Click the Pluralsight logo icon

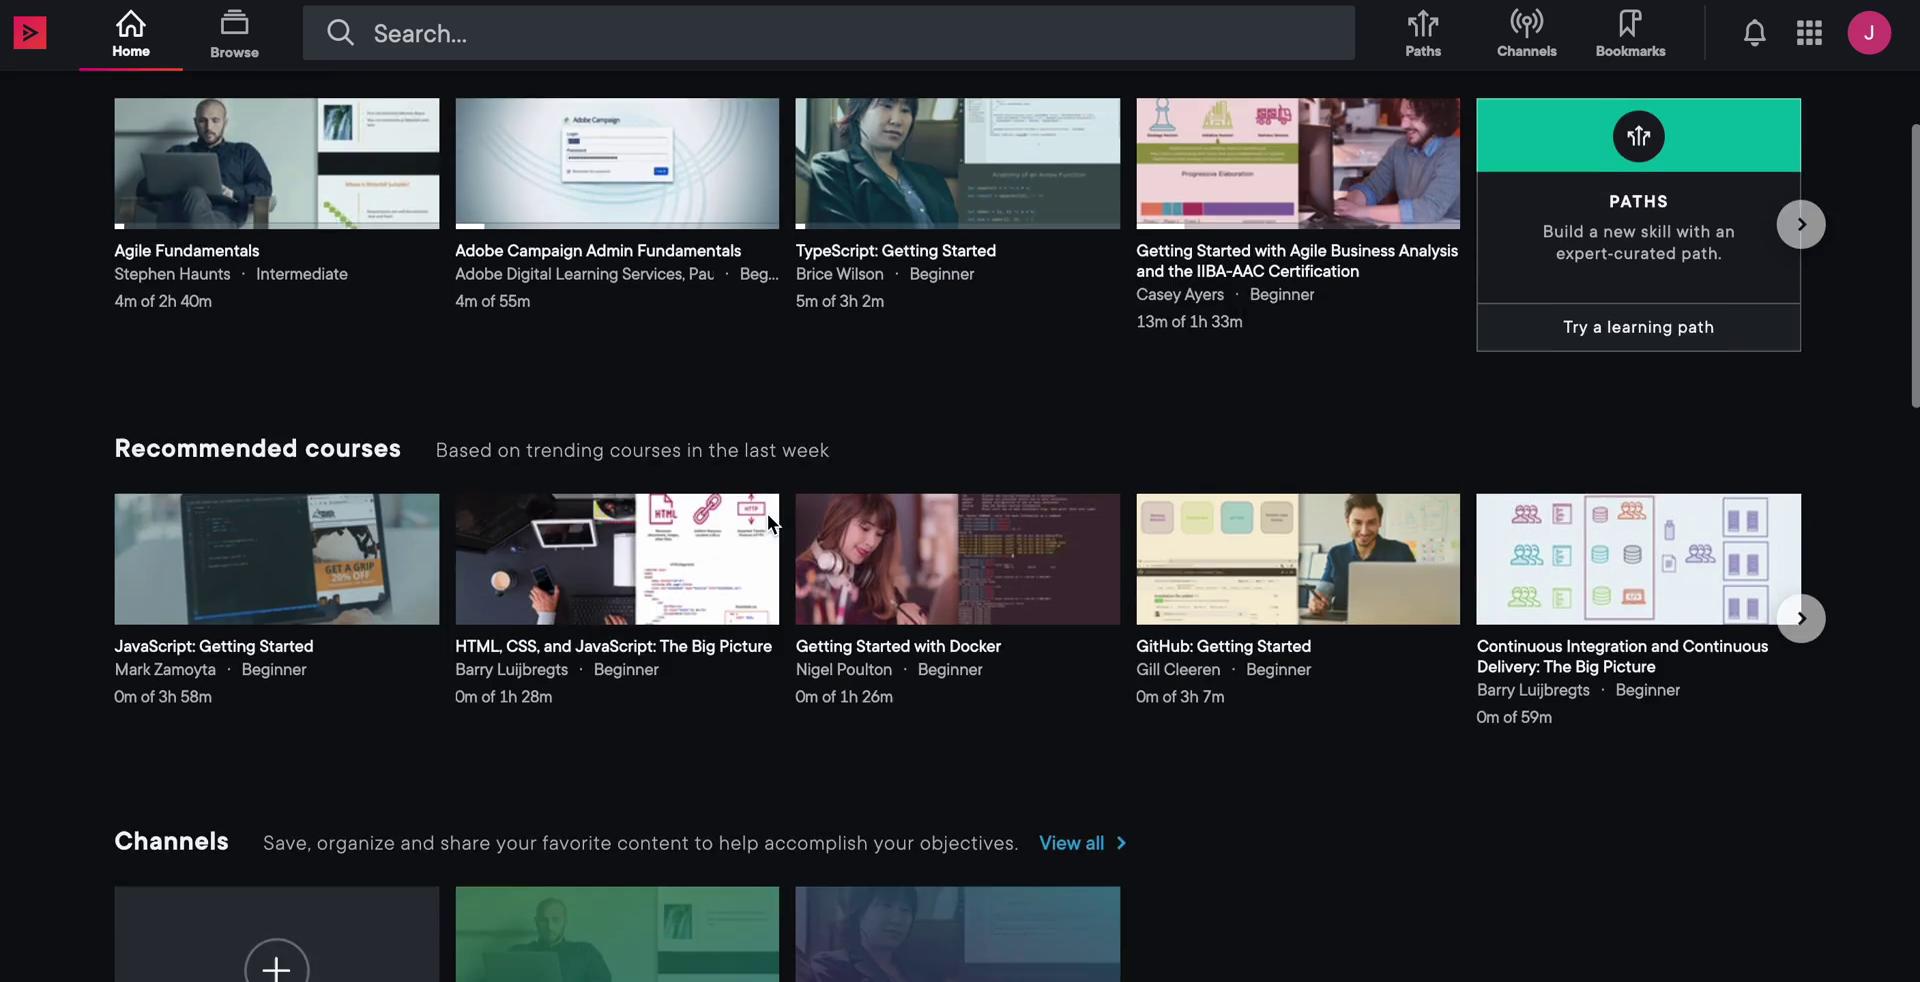[x=30, y=33]
